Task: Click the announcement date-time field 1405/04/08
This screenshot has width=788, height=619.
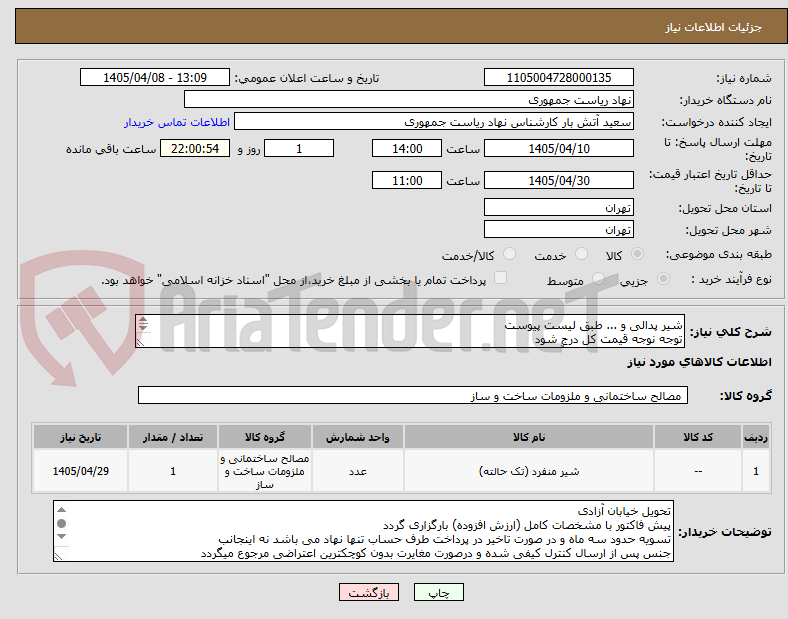Action: [155, 77]
